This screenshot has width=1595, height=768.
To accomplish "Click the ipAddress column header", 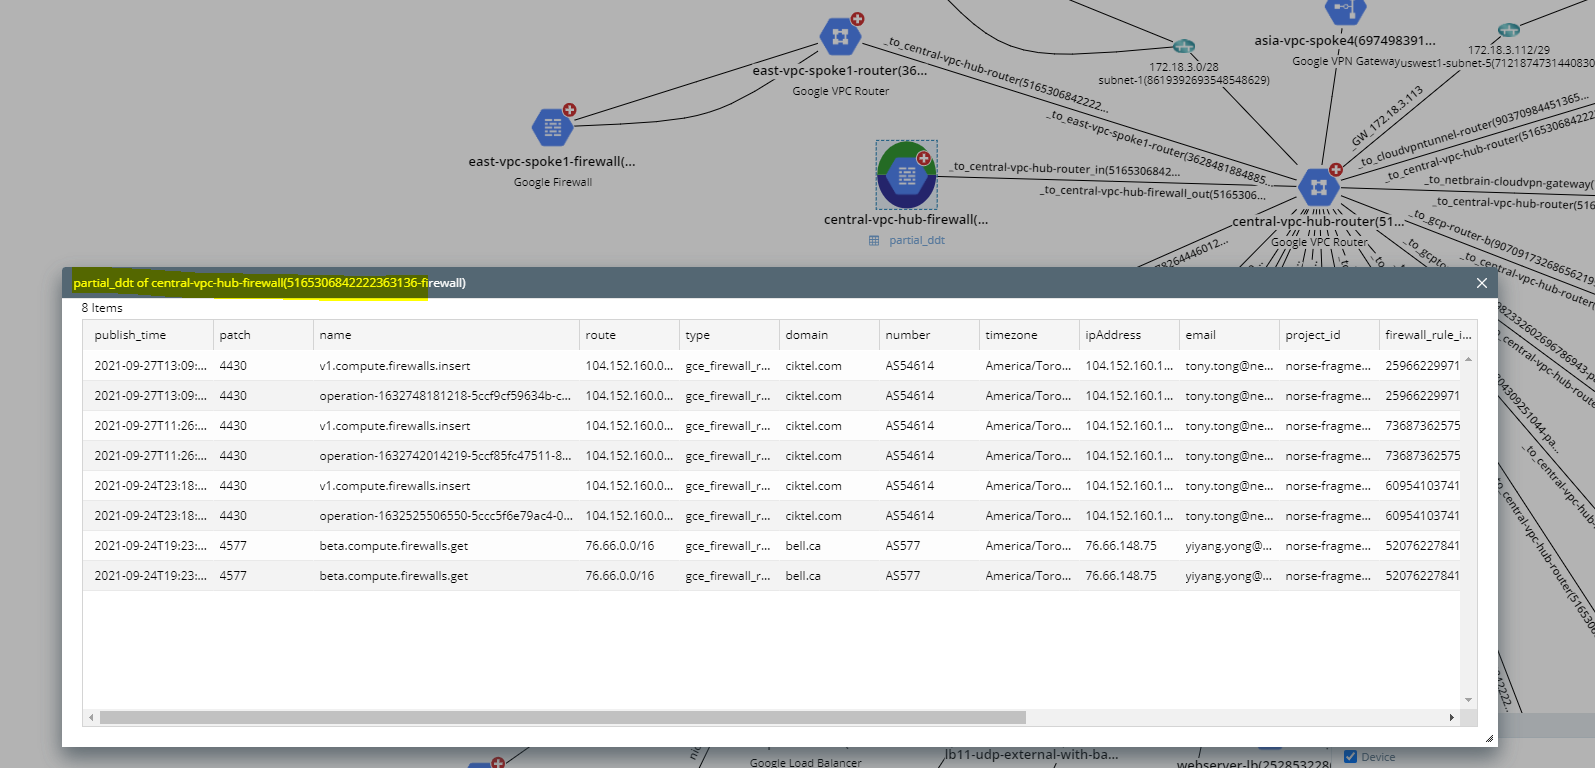I will (1129, 335).
